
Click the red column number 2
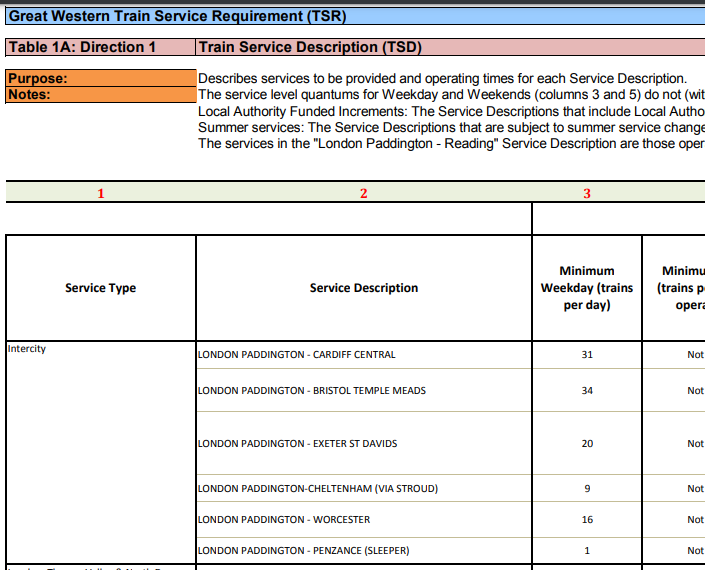[x=364, y=193]
